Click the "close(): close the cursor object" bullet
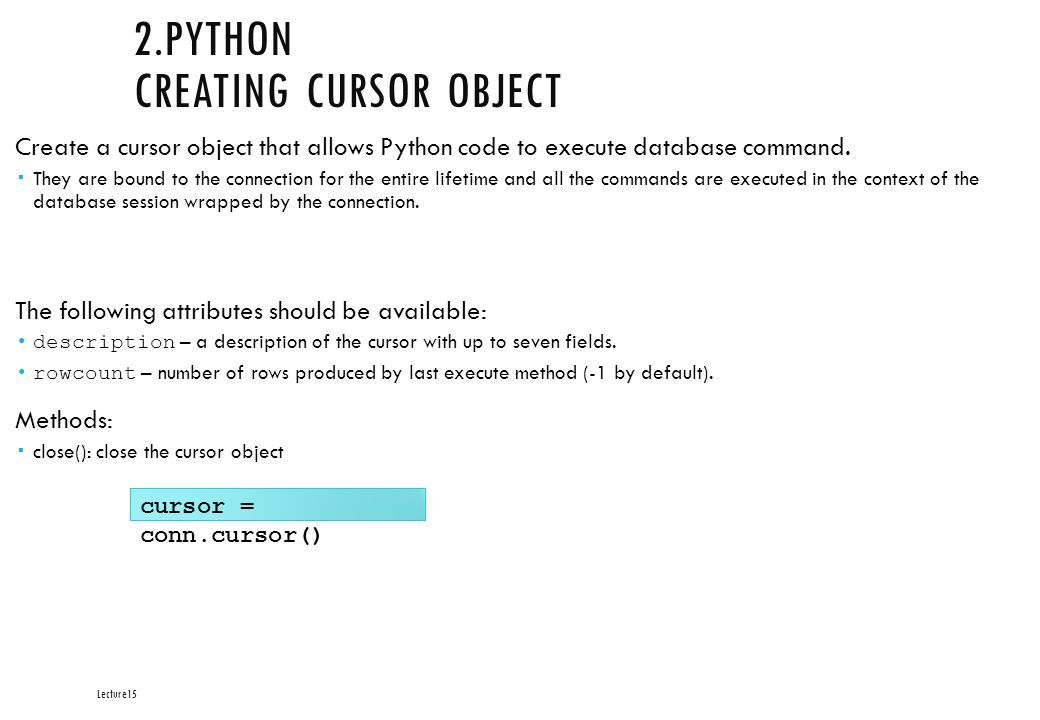Viewport: 1040px width, 720px height. pos(158,452)
